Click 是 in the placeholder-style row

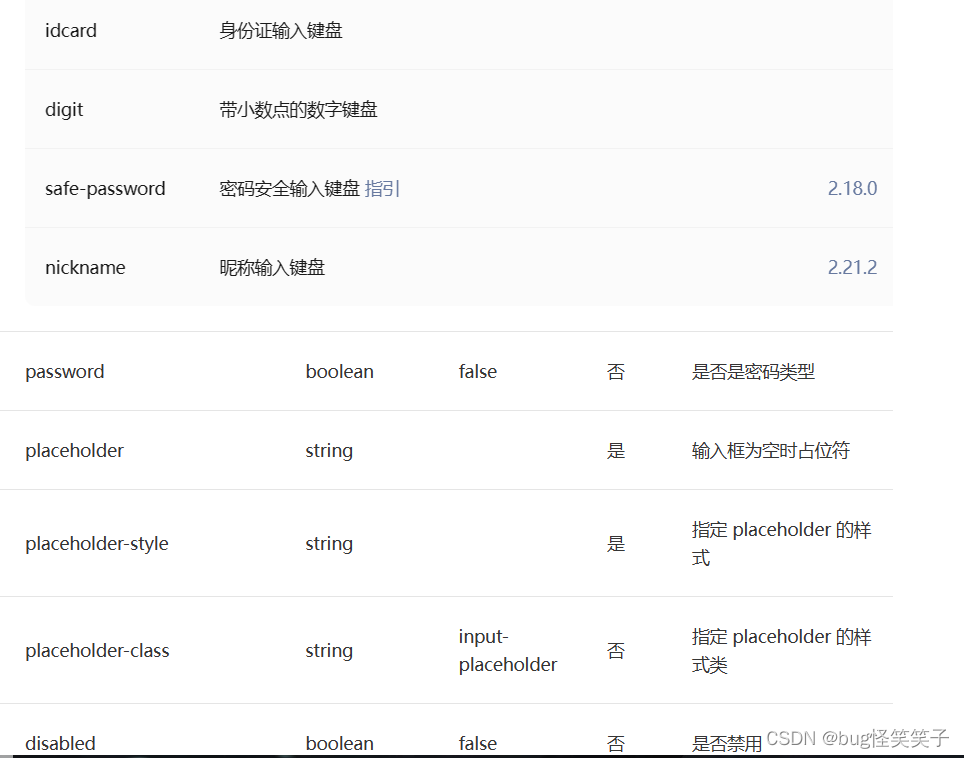(615, 543)
